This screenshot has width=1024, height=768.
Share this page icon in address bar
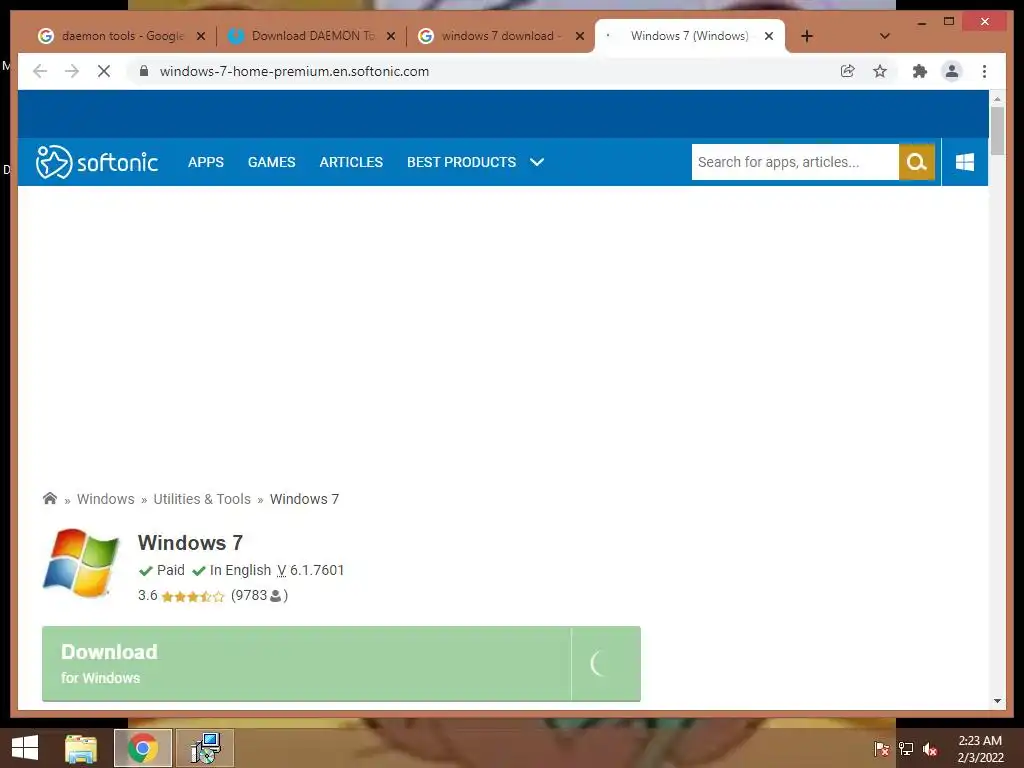[848, 71]
